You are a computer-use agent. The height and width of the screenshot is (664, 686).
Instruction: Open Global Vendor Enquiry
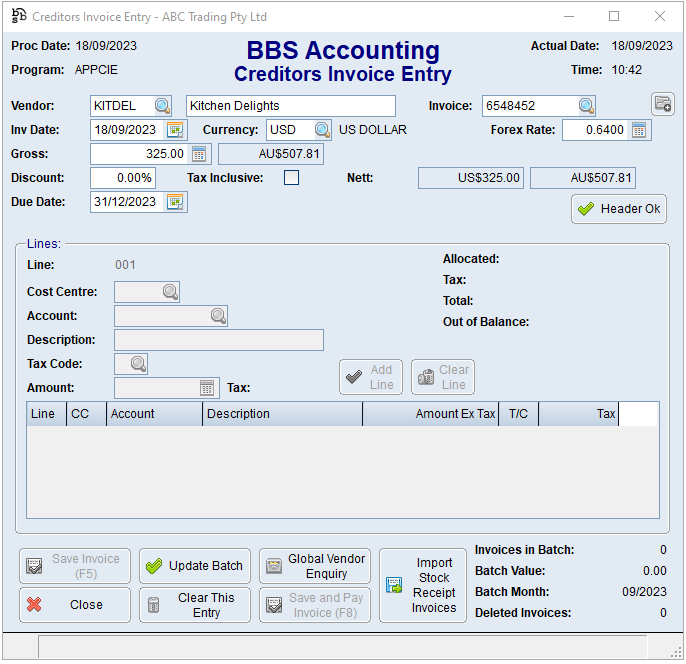[315, 566]
